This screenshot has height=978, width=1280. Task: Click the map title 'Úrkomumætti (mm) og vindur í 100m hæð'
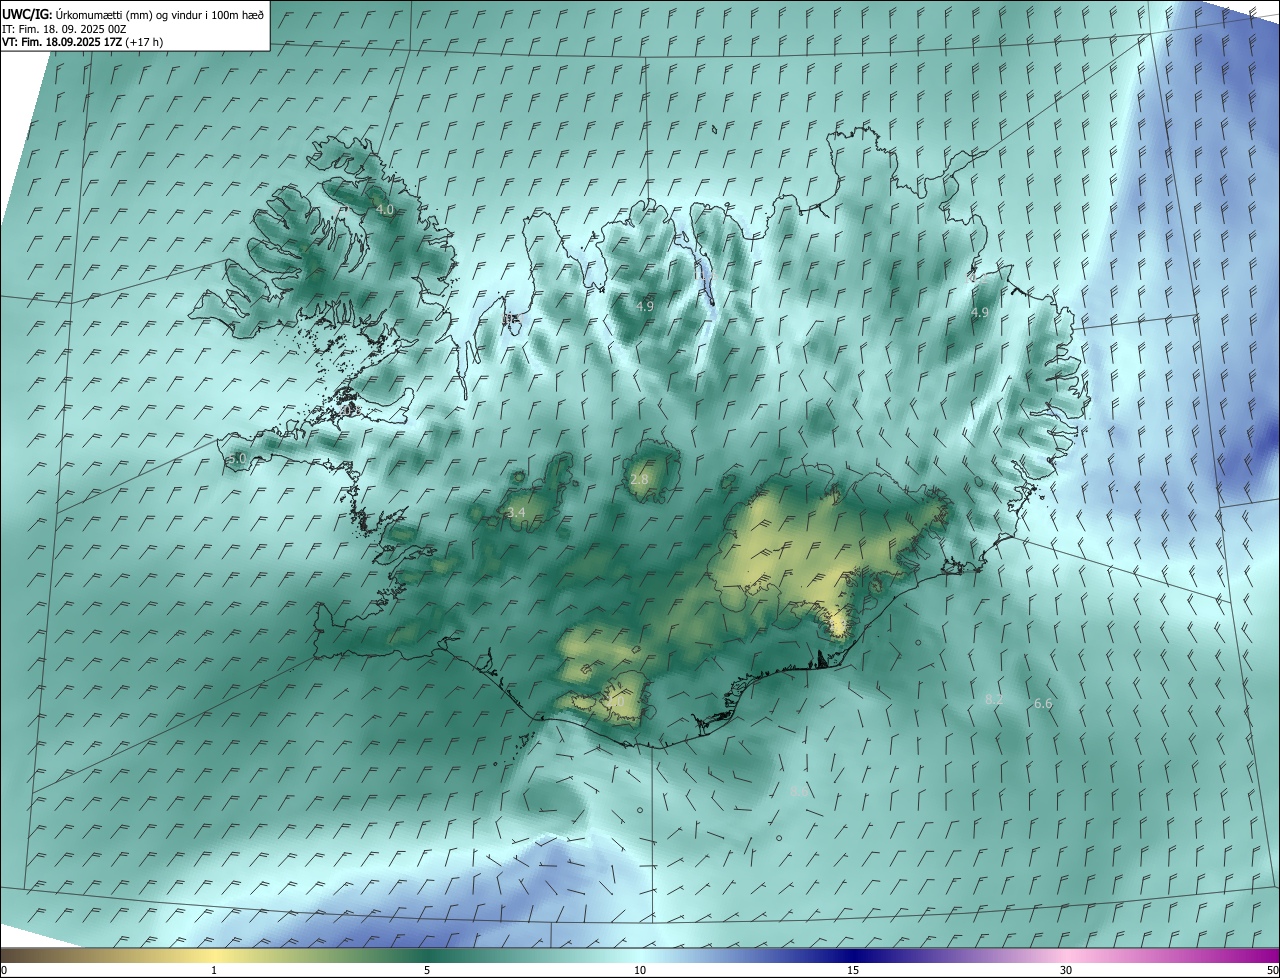[x=160, y=15]
